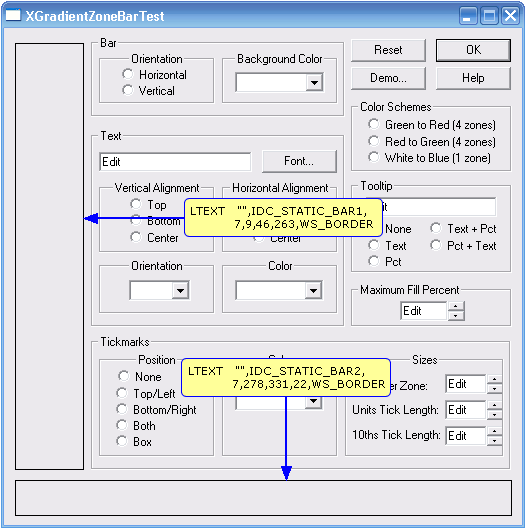The image size is (526, 529).
Task: Decrease Units Tick Length with the down spinner
Action: tap(494, 414)
